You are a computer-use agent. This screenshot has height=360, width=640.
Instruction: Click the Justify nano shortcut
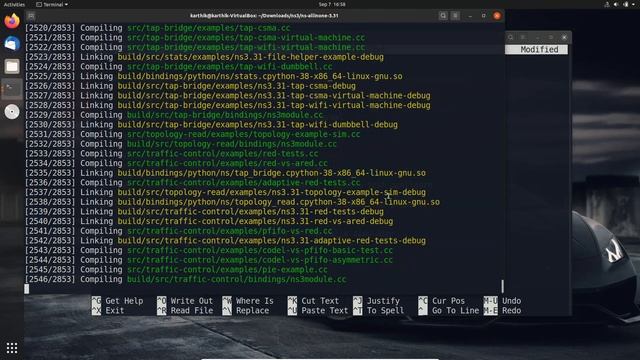[376, 301]
